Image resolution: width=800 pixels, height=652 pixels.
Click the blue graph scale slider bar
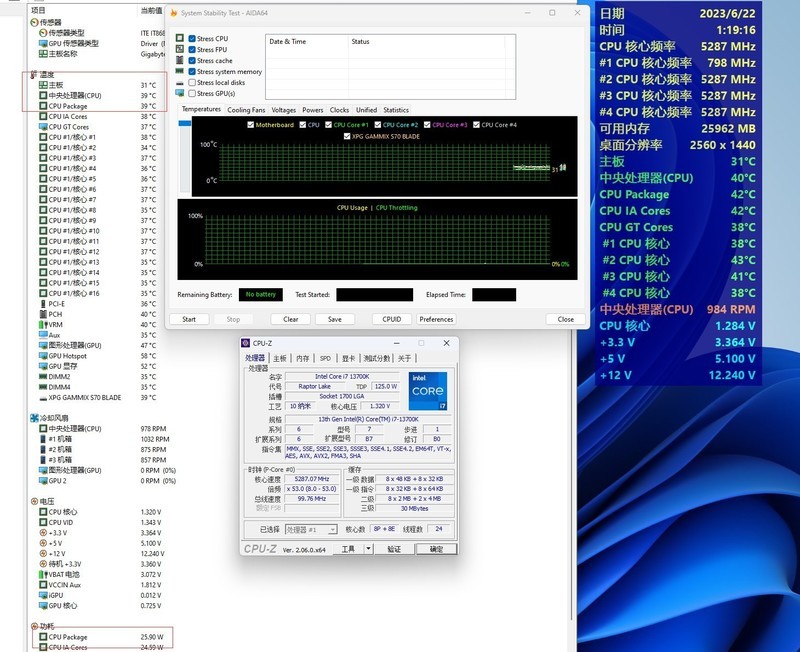coord(184,123)
